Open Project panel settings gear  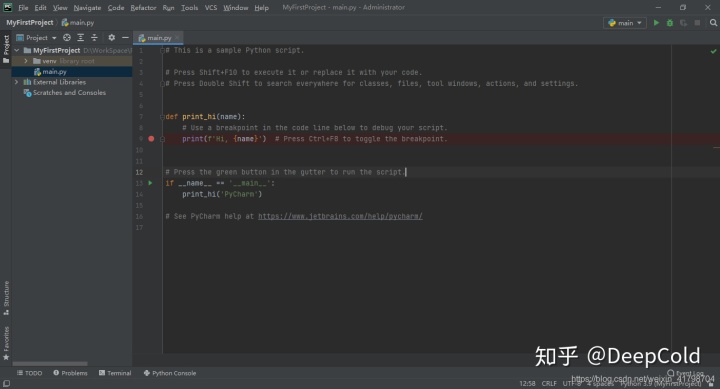112,38
